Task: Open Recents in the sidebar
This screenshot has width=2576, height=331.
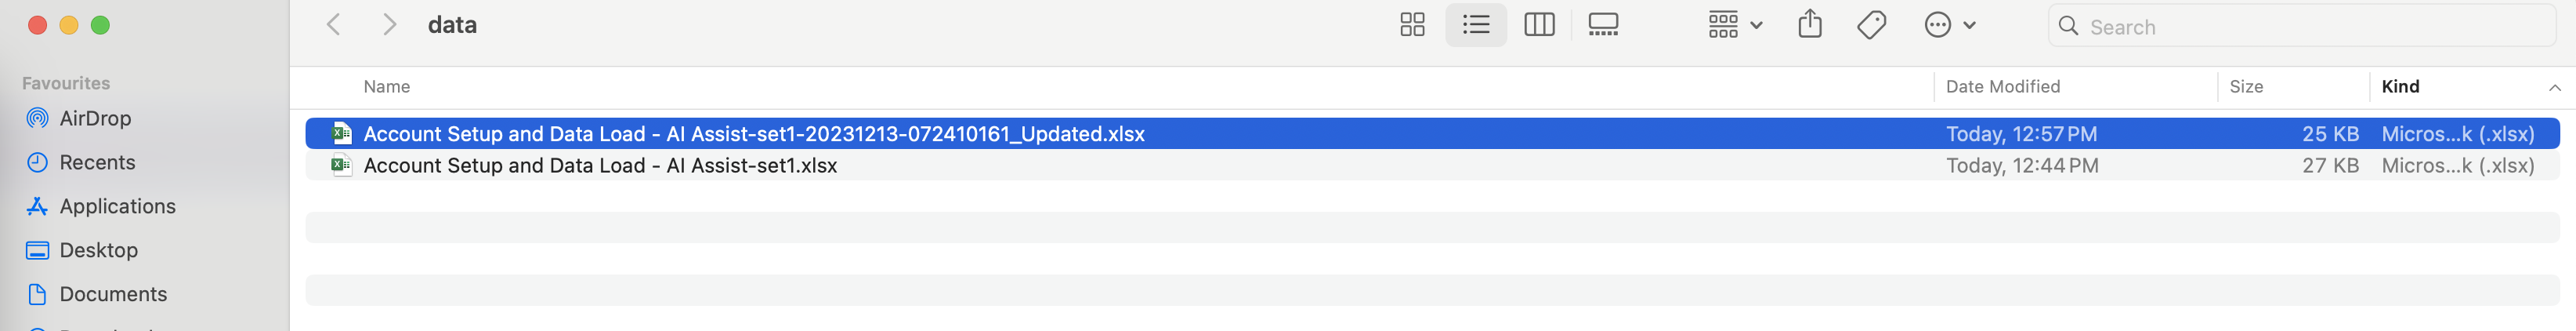Action: pyautogui.click(x=97, y=163)
